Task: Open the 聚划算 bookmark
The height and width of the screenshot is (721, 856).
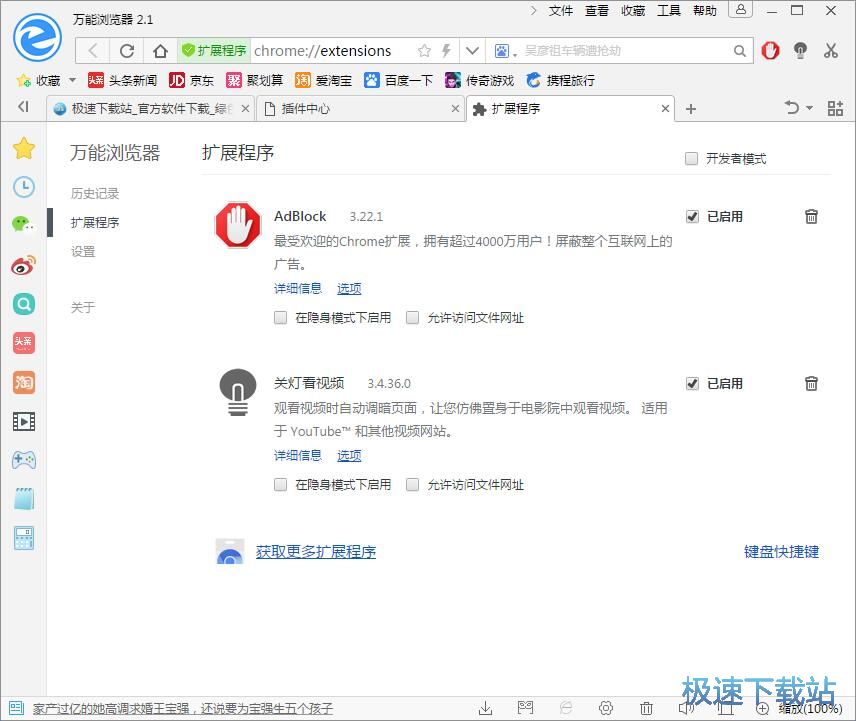Action: click(x=255, y=80)
